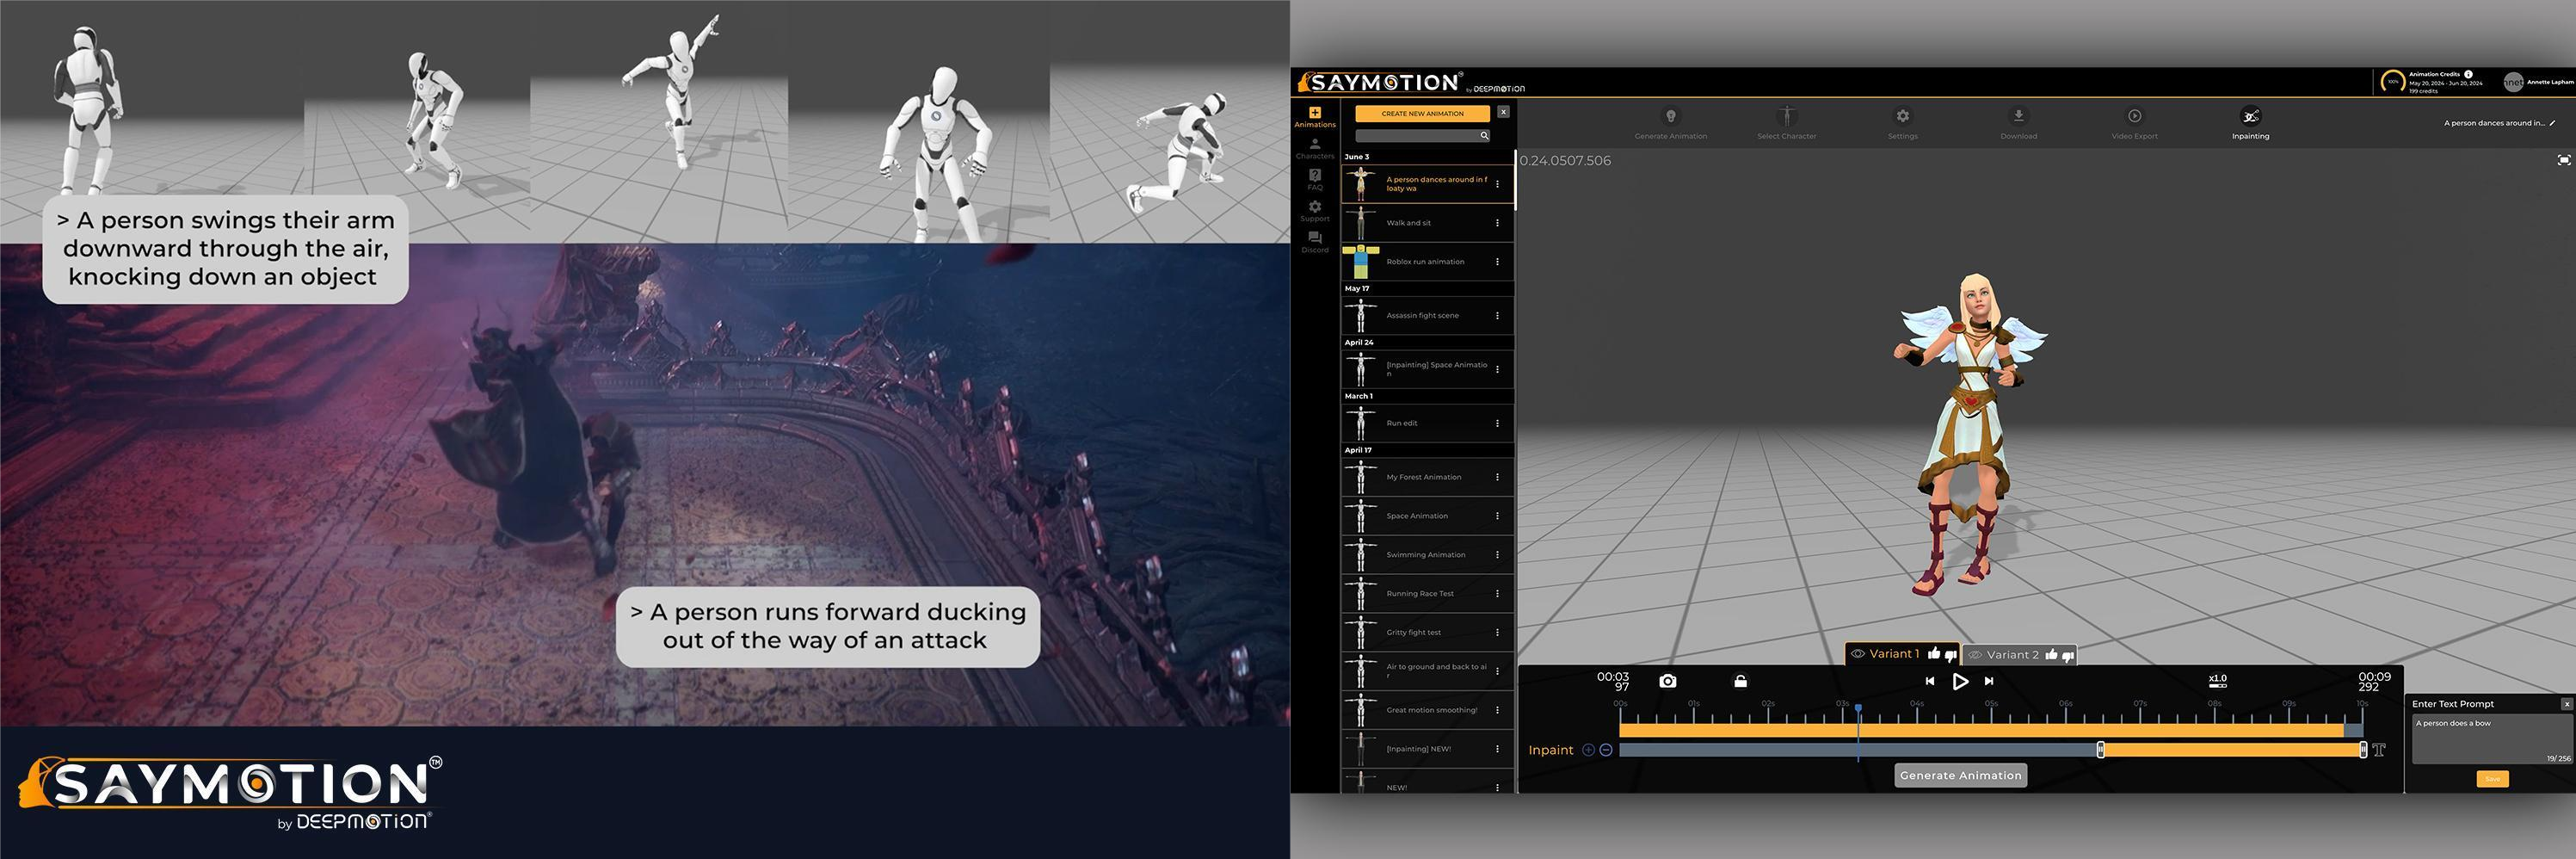Select the Air to ground animation entry
The width and height of the screenshot is (2576, 859).
(x=1427, y=671)
